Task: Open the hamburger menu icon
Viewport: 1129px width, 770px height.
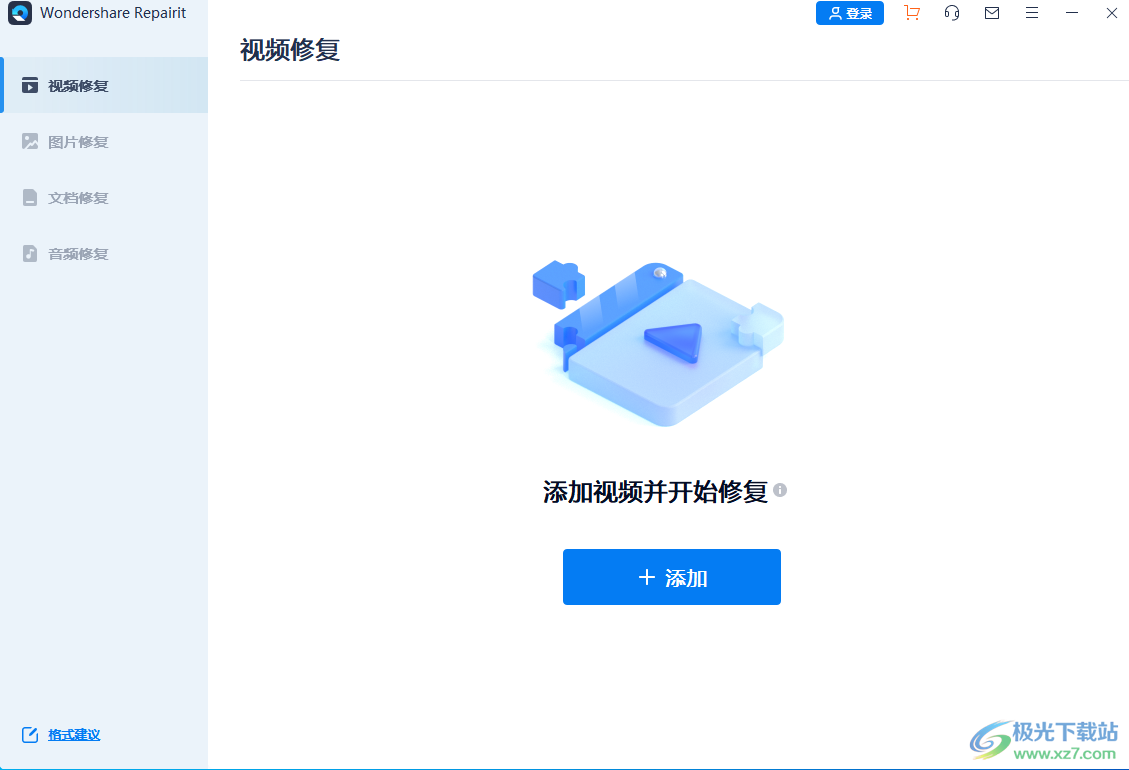Action: tap(1032, 13)
